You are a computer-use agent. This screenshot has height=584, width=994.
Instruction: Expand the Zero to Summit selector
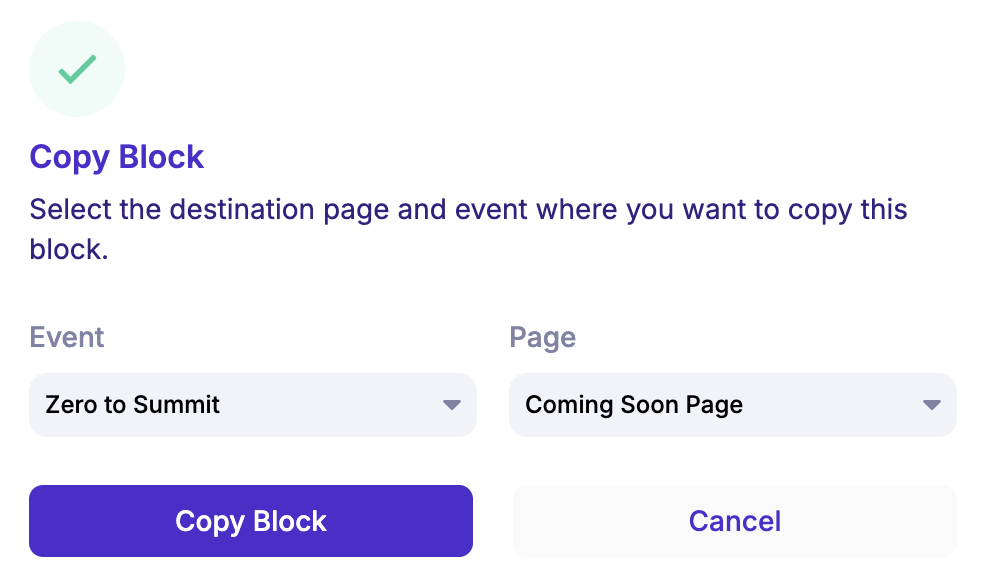click(252, 405)
